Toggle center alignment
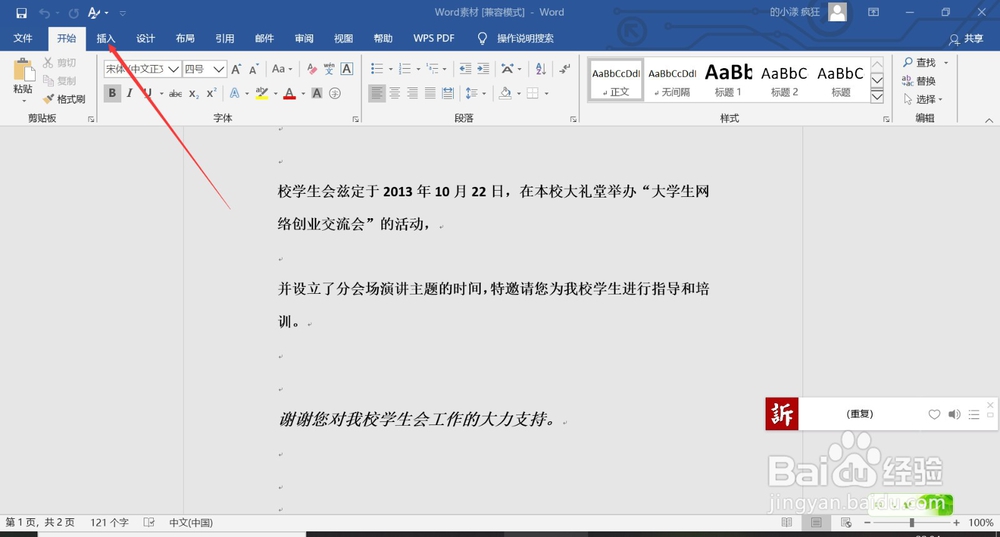Screen dimensions: 1000x537 tap(395, 94)
